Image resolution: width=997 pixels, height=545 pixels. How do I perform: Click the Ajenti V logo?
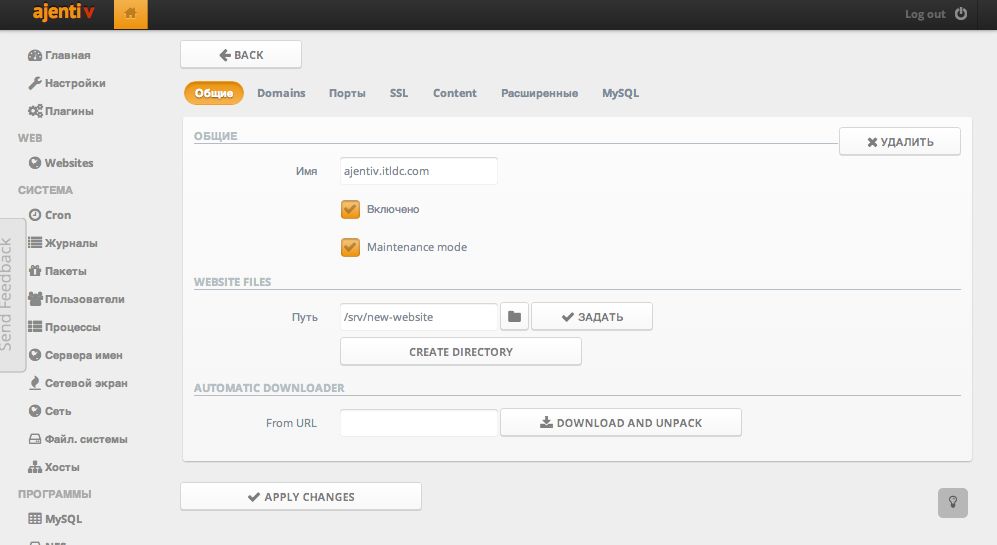click(64, 13)
